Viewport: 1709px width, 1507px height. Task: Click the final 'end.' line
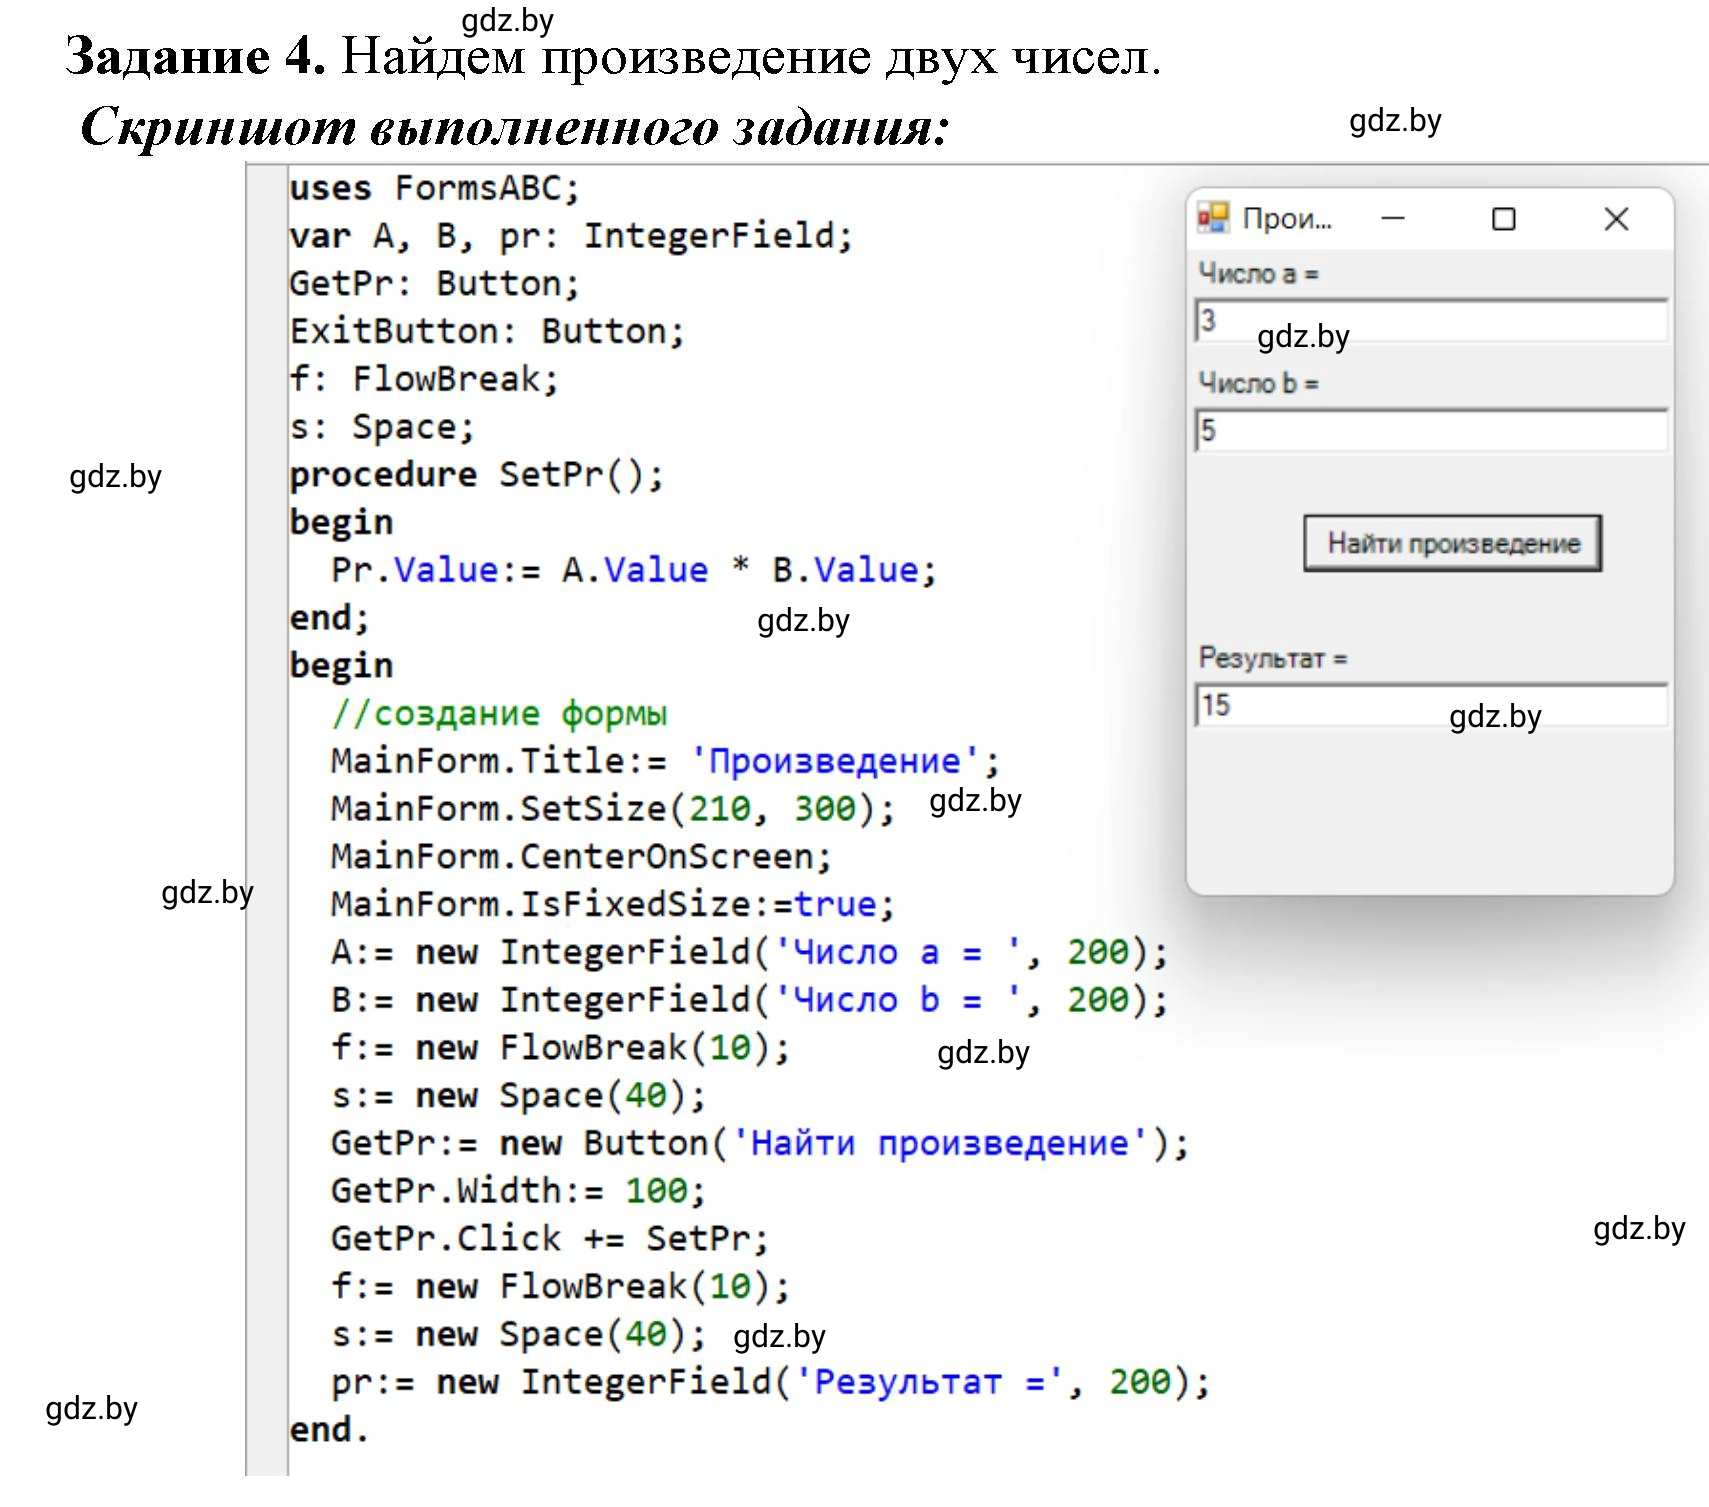click(x=330, y=1430)
